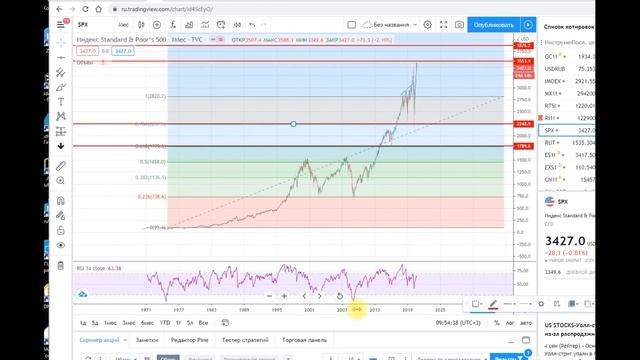Click the chart zoom in plus button
This screenshot has height=360, width=640.
pos(284,296)
